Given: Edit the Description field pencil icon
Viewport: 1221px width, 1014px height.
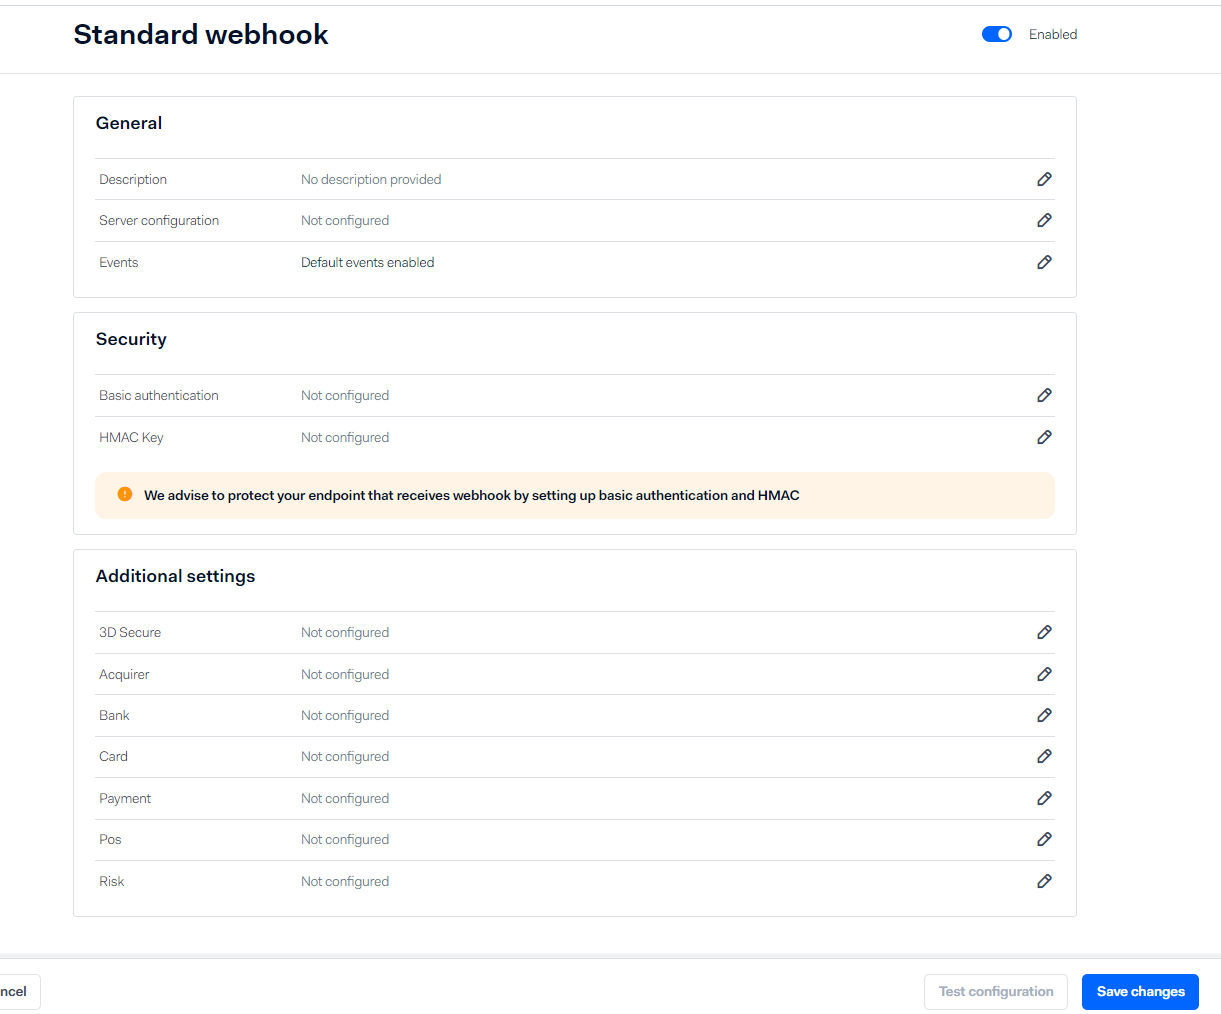Looking at the screenshot, I should pos(1044,179).
